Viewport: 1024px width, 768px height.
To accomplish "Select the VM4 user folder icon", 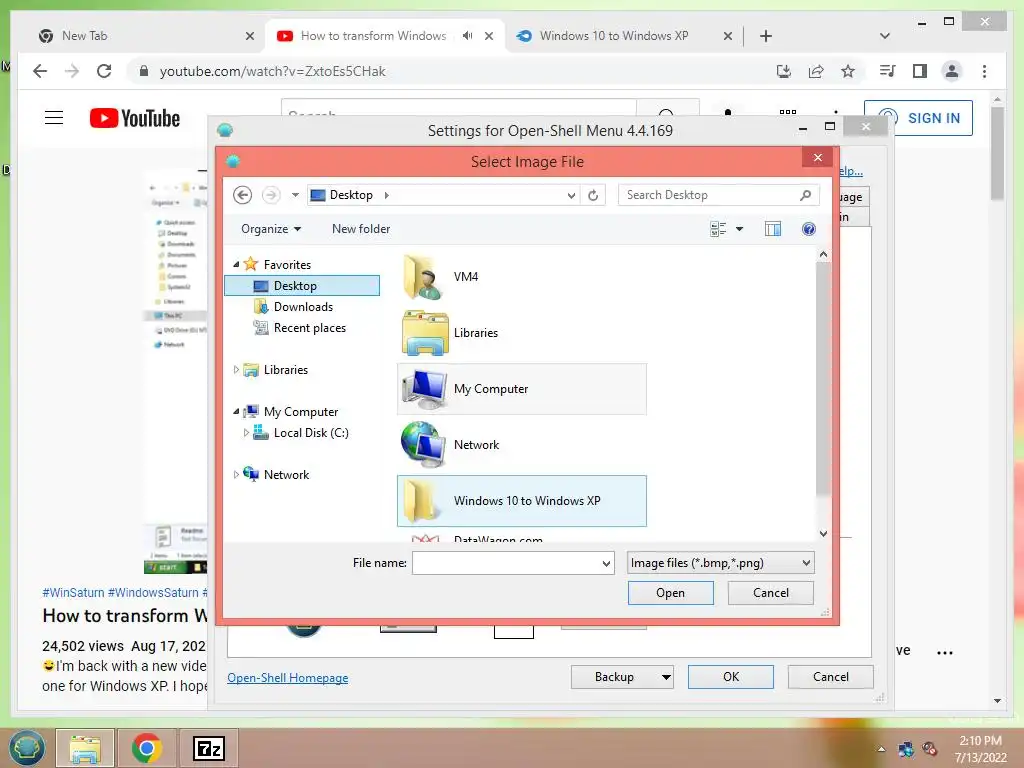I will pos(422,277).
